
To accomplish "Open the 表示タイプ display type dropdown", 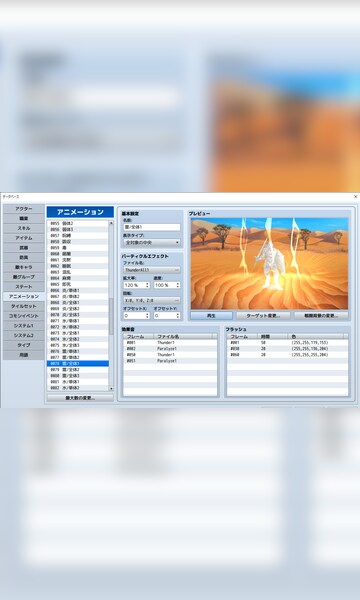I will pos(151,243).
